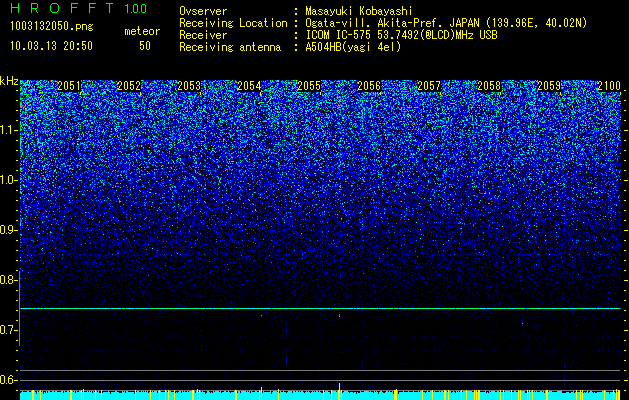629x400 pixels.
Task: Select the A504HB(yagi 4el) antenna value
Action: tap(353, 47)
